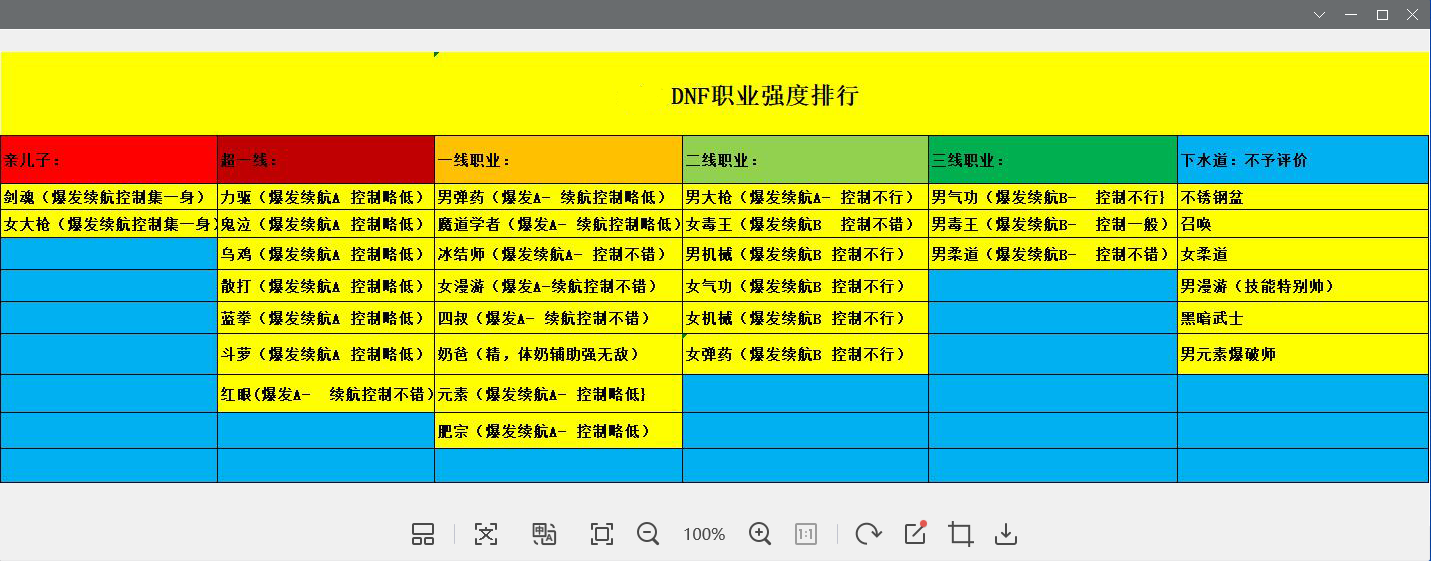Viewport: 1431px width, 561px height.
Task: Click the cell starting with '女漫游'
Action: [x=558, y=286]
